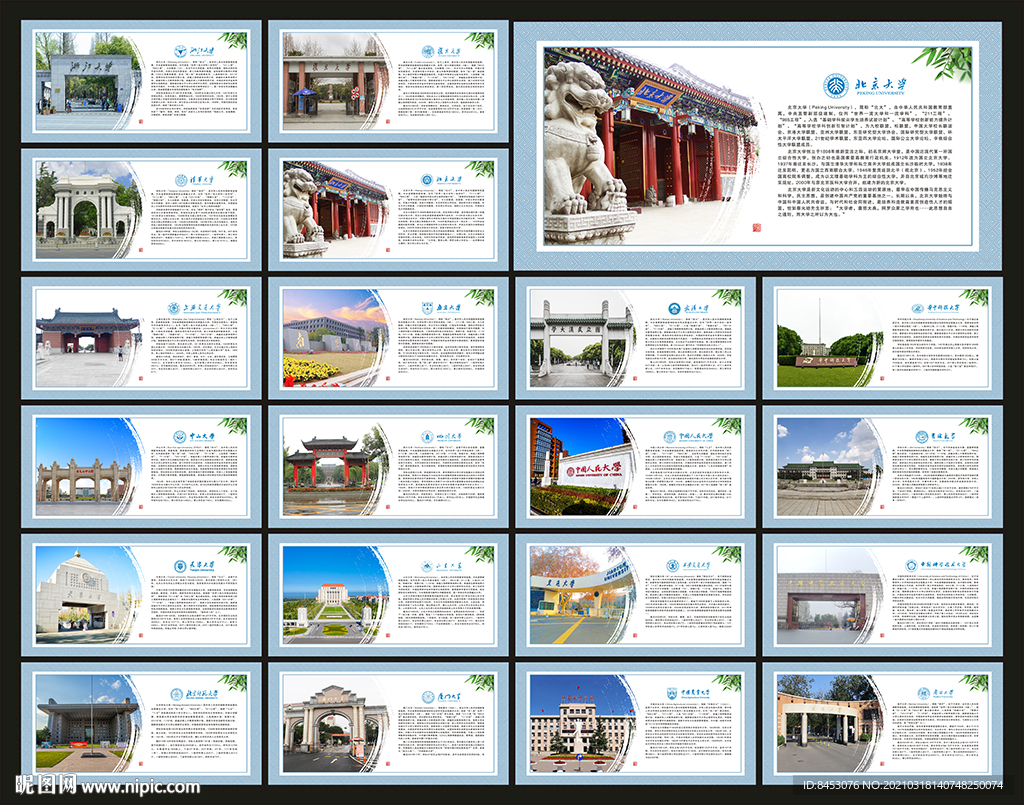
Task: Select the Shandong University aerial campus photo
Action: (336, 595)
